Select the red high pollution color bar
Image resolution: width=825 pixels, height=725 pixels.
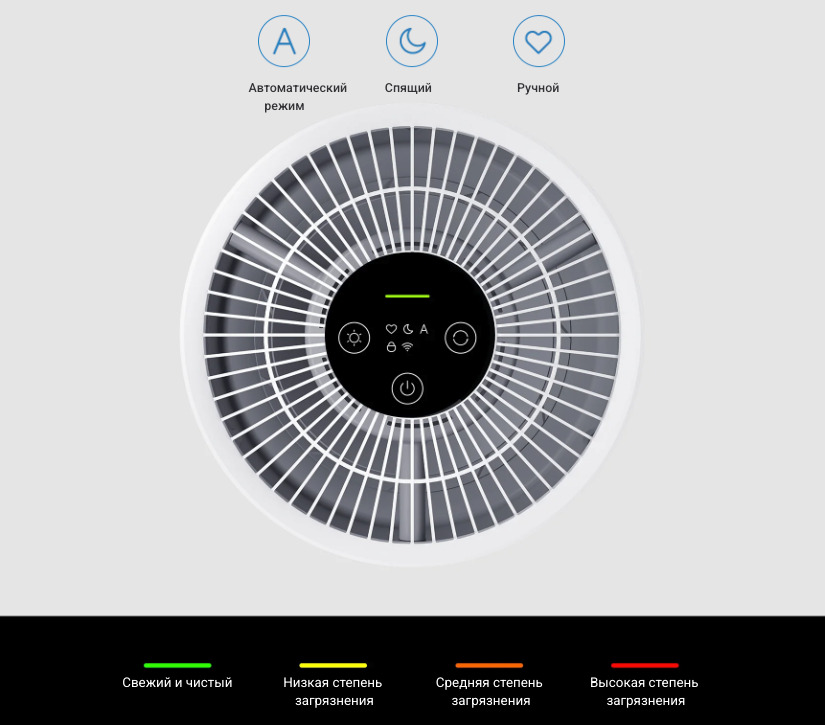(644, 665)
